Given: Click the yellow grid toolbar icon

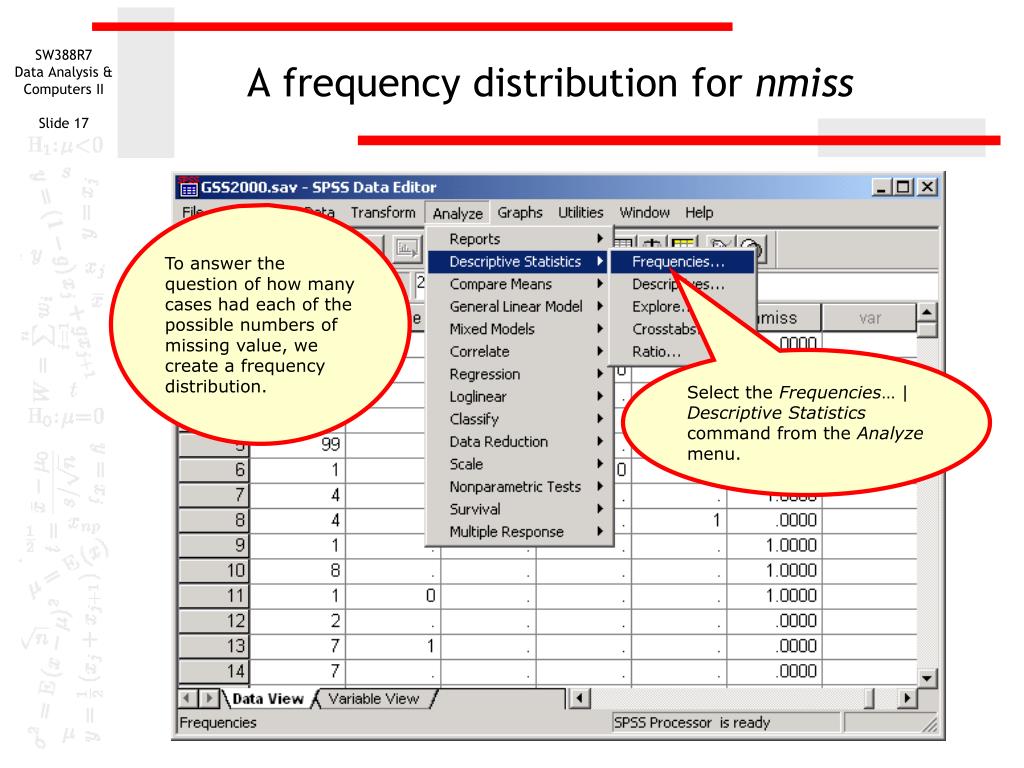Looking at the screenshot, I should pyautogui.click(x=683, y=246).
